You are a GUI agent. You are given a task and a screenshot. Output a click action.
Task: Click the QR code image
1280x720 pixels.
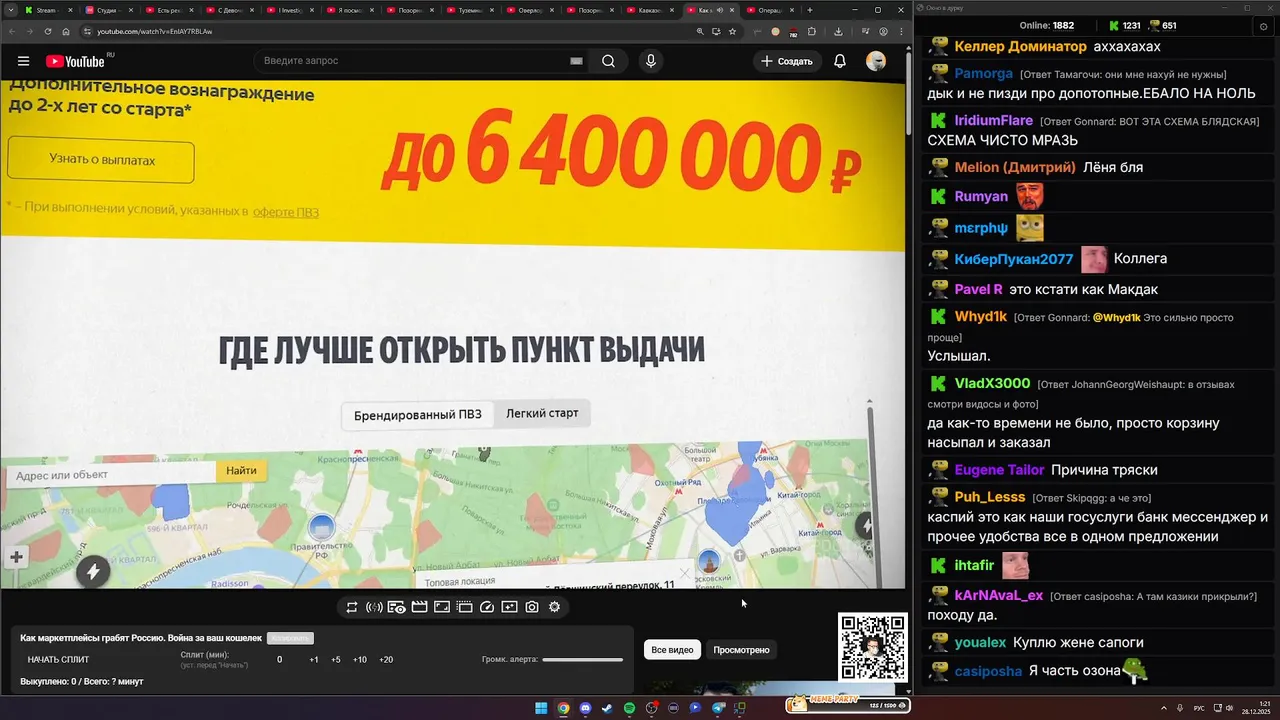pos(873,648)
